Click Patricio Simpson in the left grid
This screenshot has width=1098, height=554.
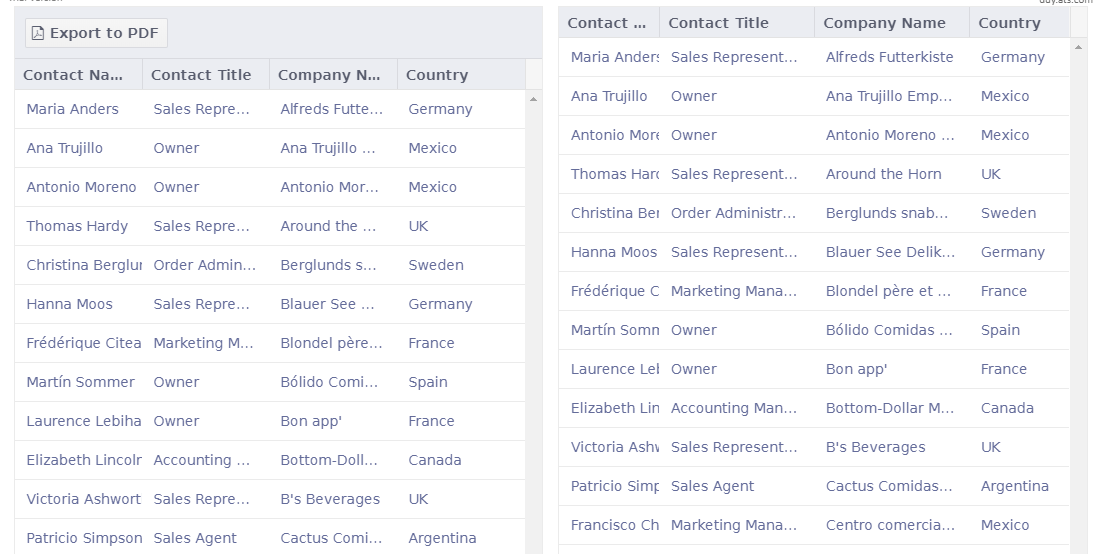click(x=84, y=538)
